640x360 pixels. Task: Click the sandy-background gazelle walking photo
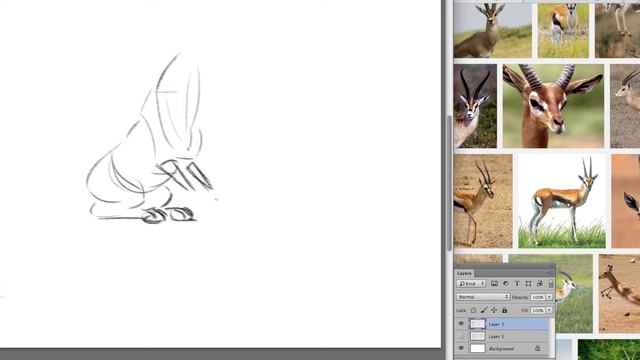tap(483, 201)
